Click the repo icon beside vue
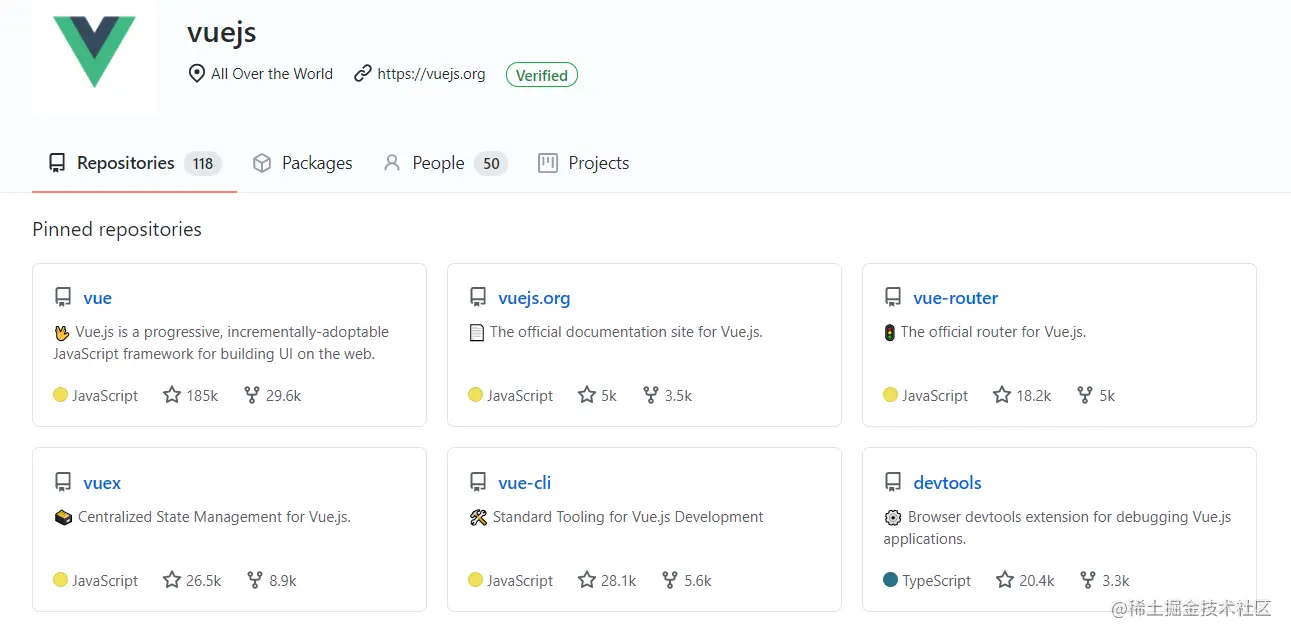1291x638 pixels. coord(63,298)
